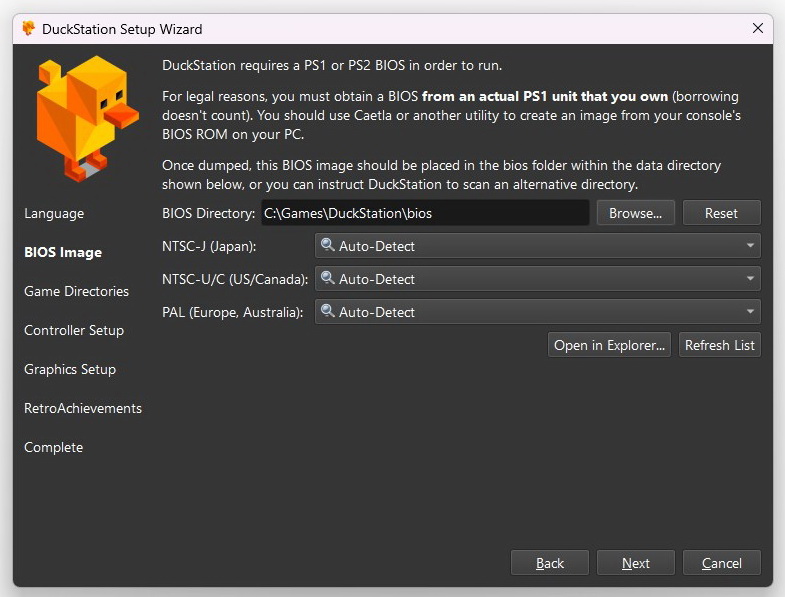This screenshot has width=785, height=597.
Task: Open the NTSC-U/C (US/Canada) BIOS dropdown
Action: 538,279
